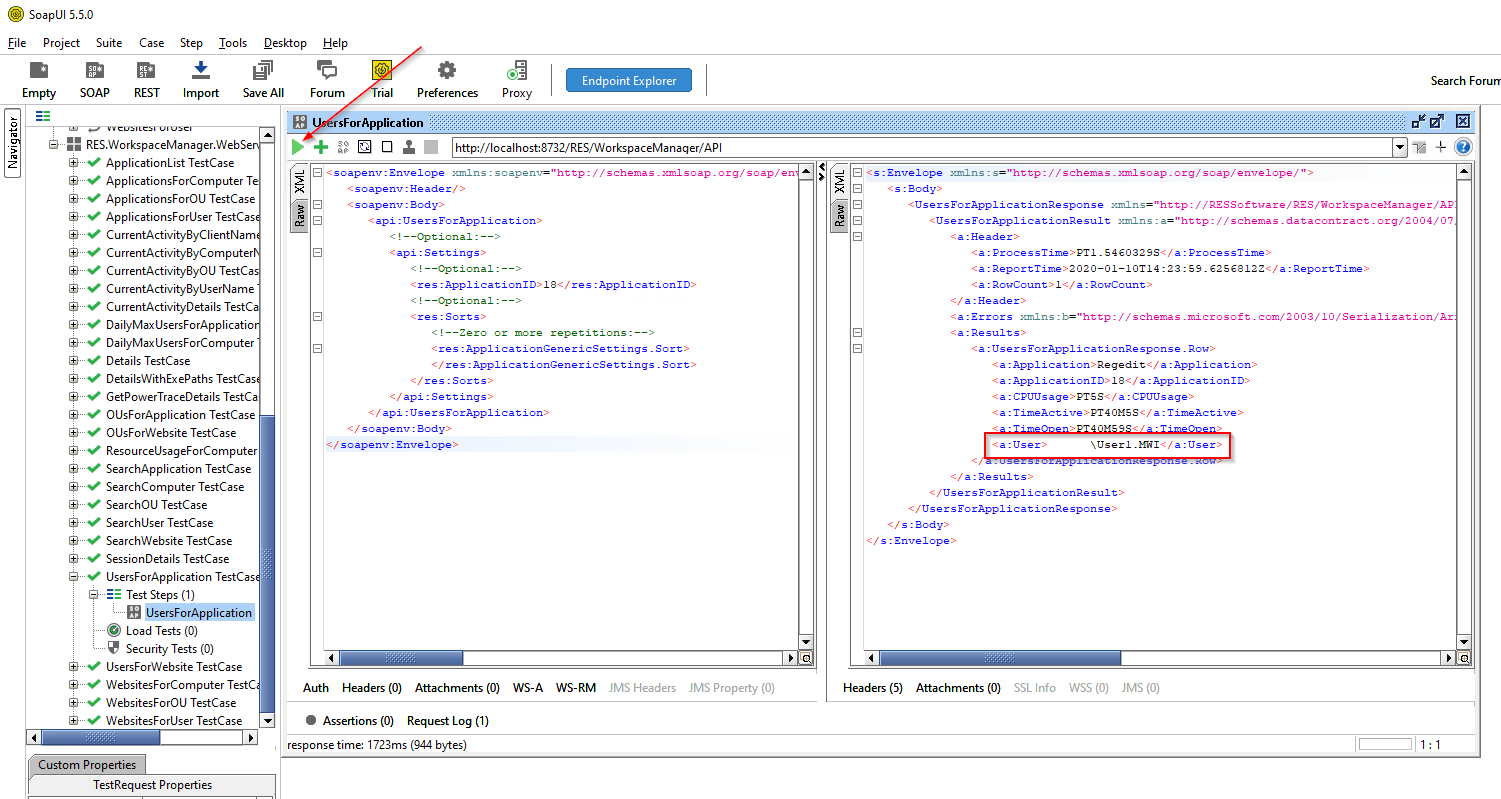Open the REST project creation tool

coord(146,78)
